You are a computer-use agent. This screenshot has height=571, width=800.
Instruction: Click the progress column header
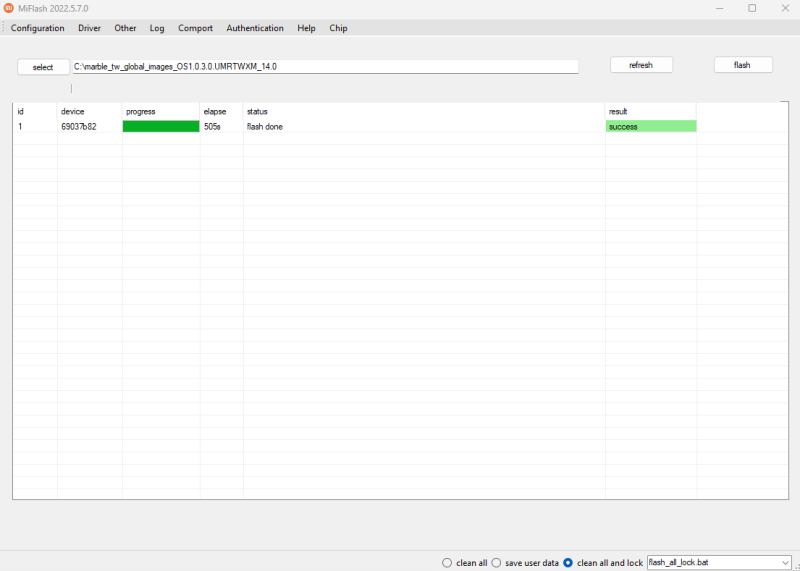161,111
